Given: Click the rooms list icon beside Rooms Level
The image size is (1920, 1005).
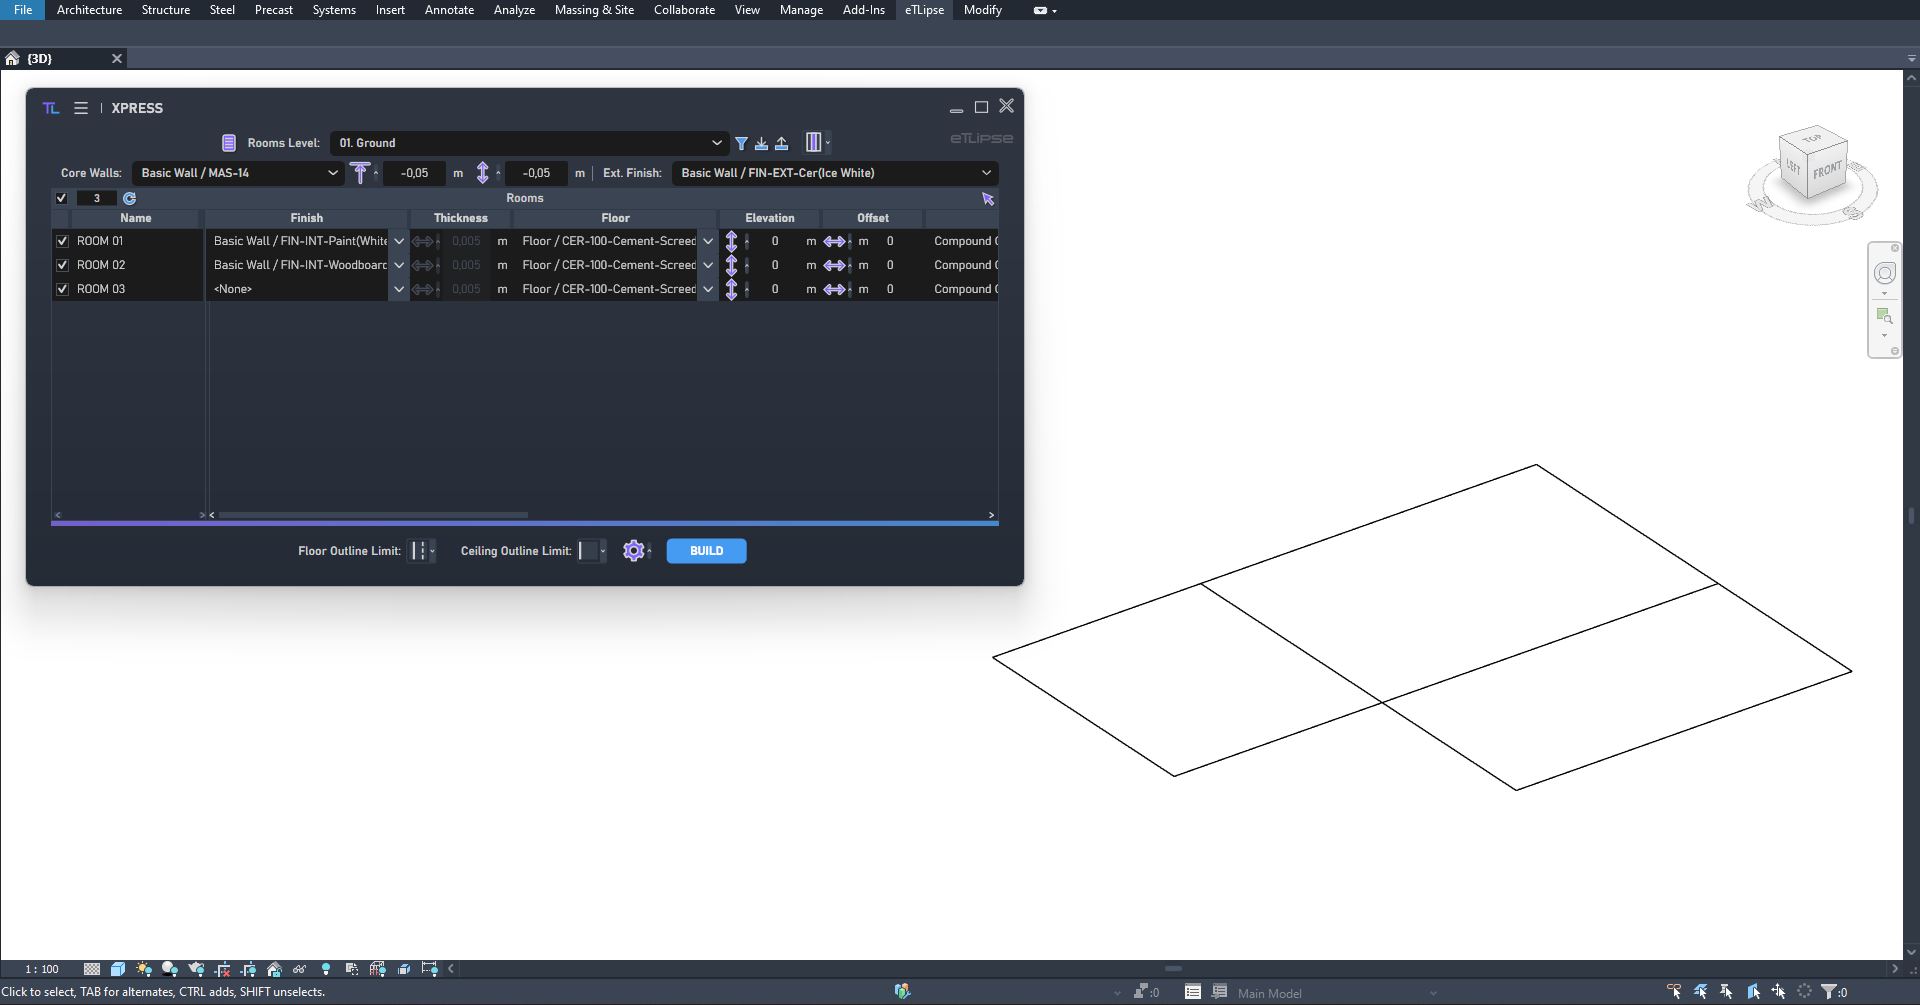Looking at the screenshot, I should [x=229, y=143].
